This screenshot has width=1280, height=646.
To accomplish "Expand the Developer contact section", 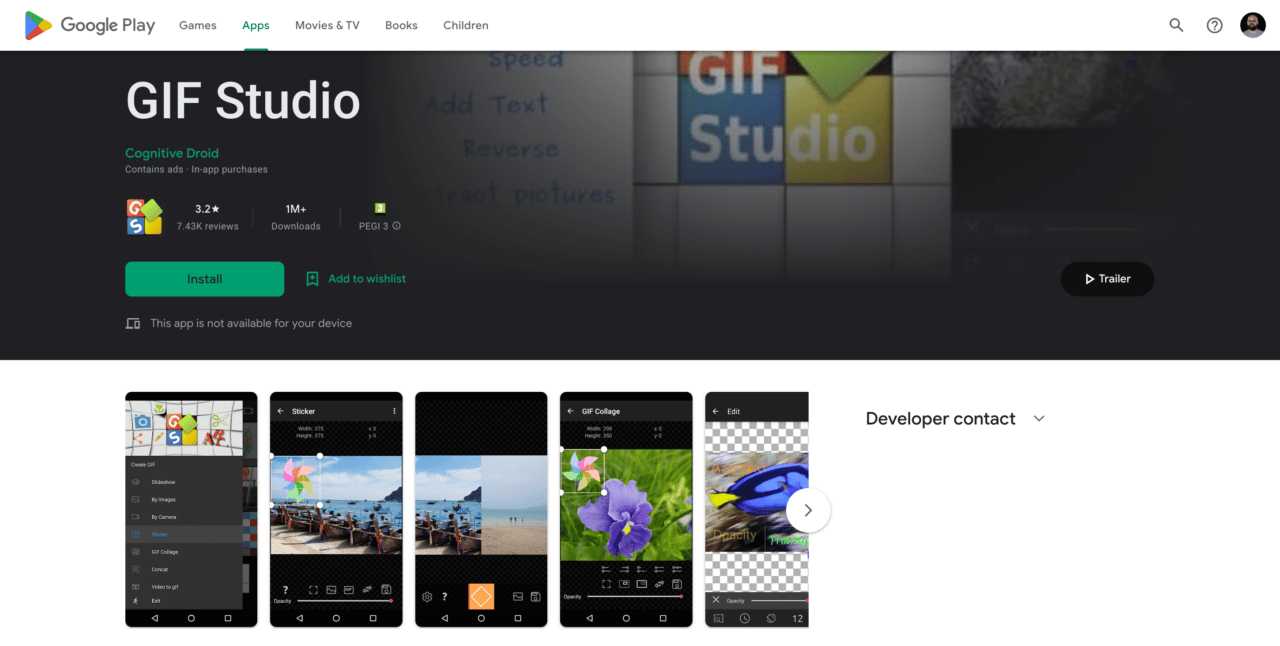I will [x=1038, y=418].
